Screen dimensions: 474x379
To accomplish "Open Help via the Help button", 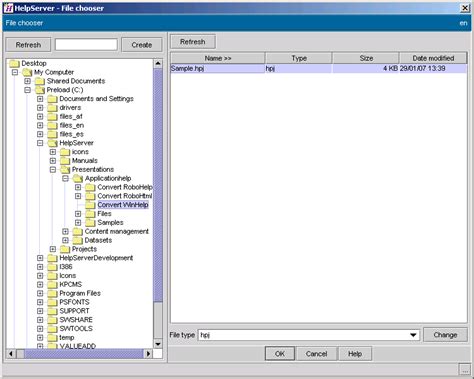I will click(x=355, y=354).
